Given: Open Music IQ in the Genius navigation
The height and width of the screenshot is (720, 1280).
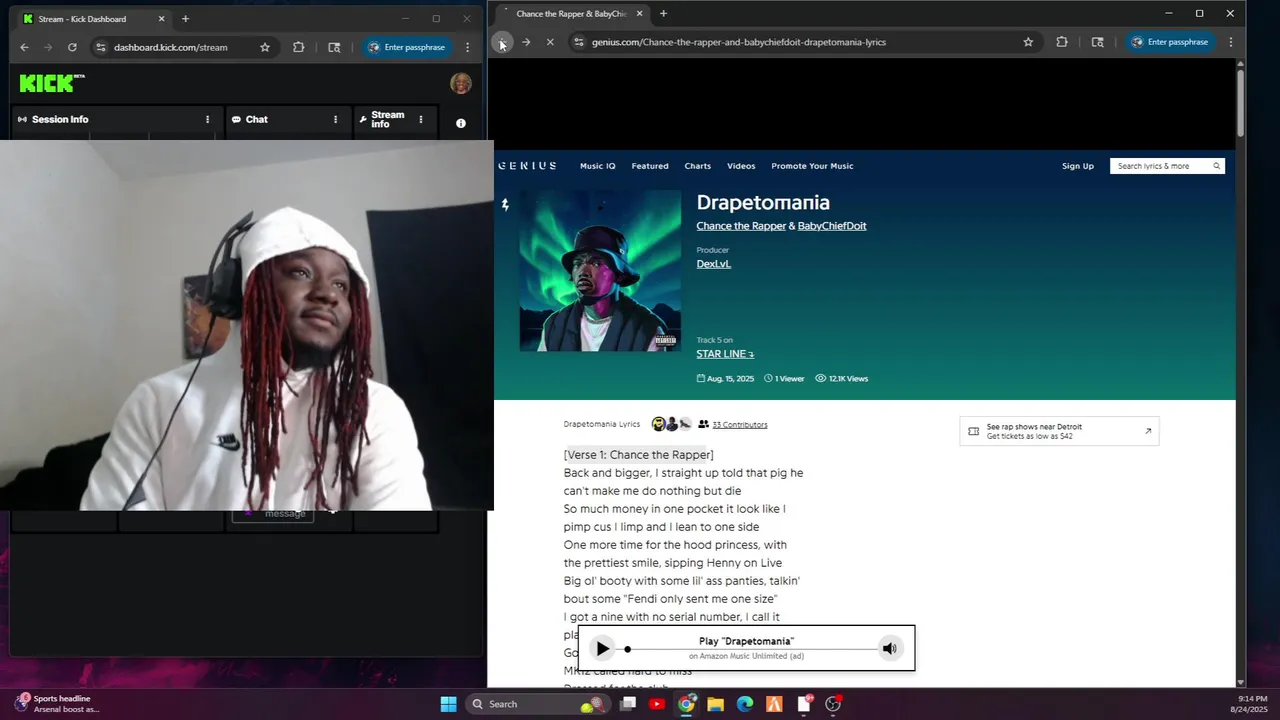Looking at the screenshot, I should point(598,166).
